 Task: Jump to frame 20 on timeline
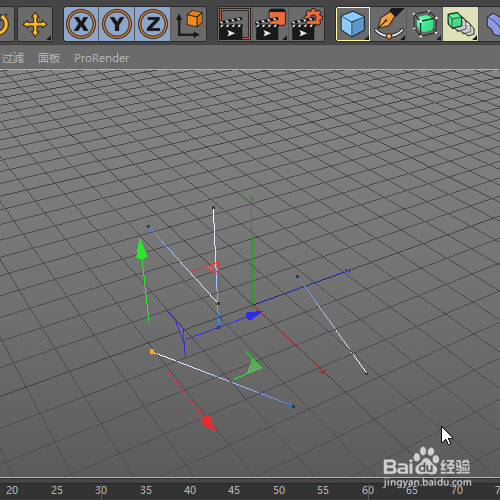pyautogui.click(x=12, y=490)
